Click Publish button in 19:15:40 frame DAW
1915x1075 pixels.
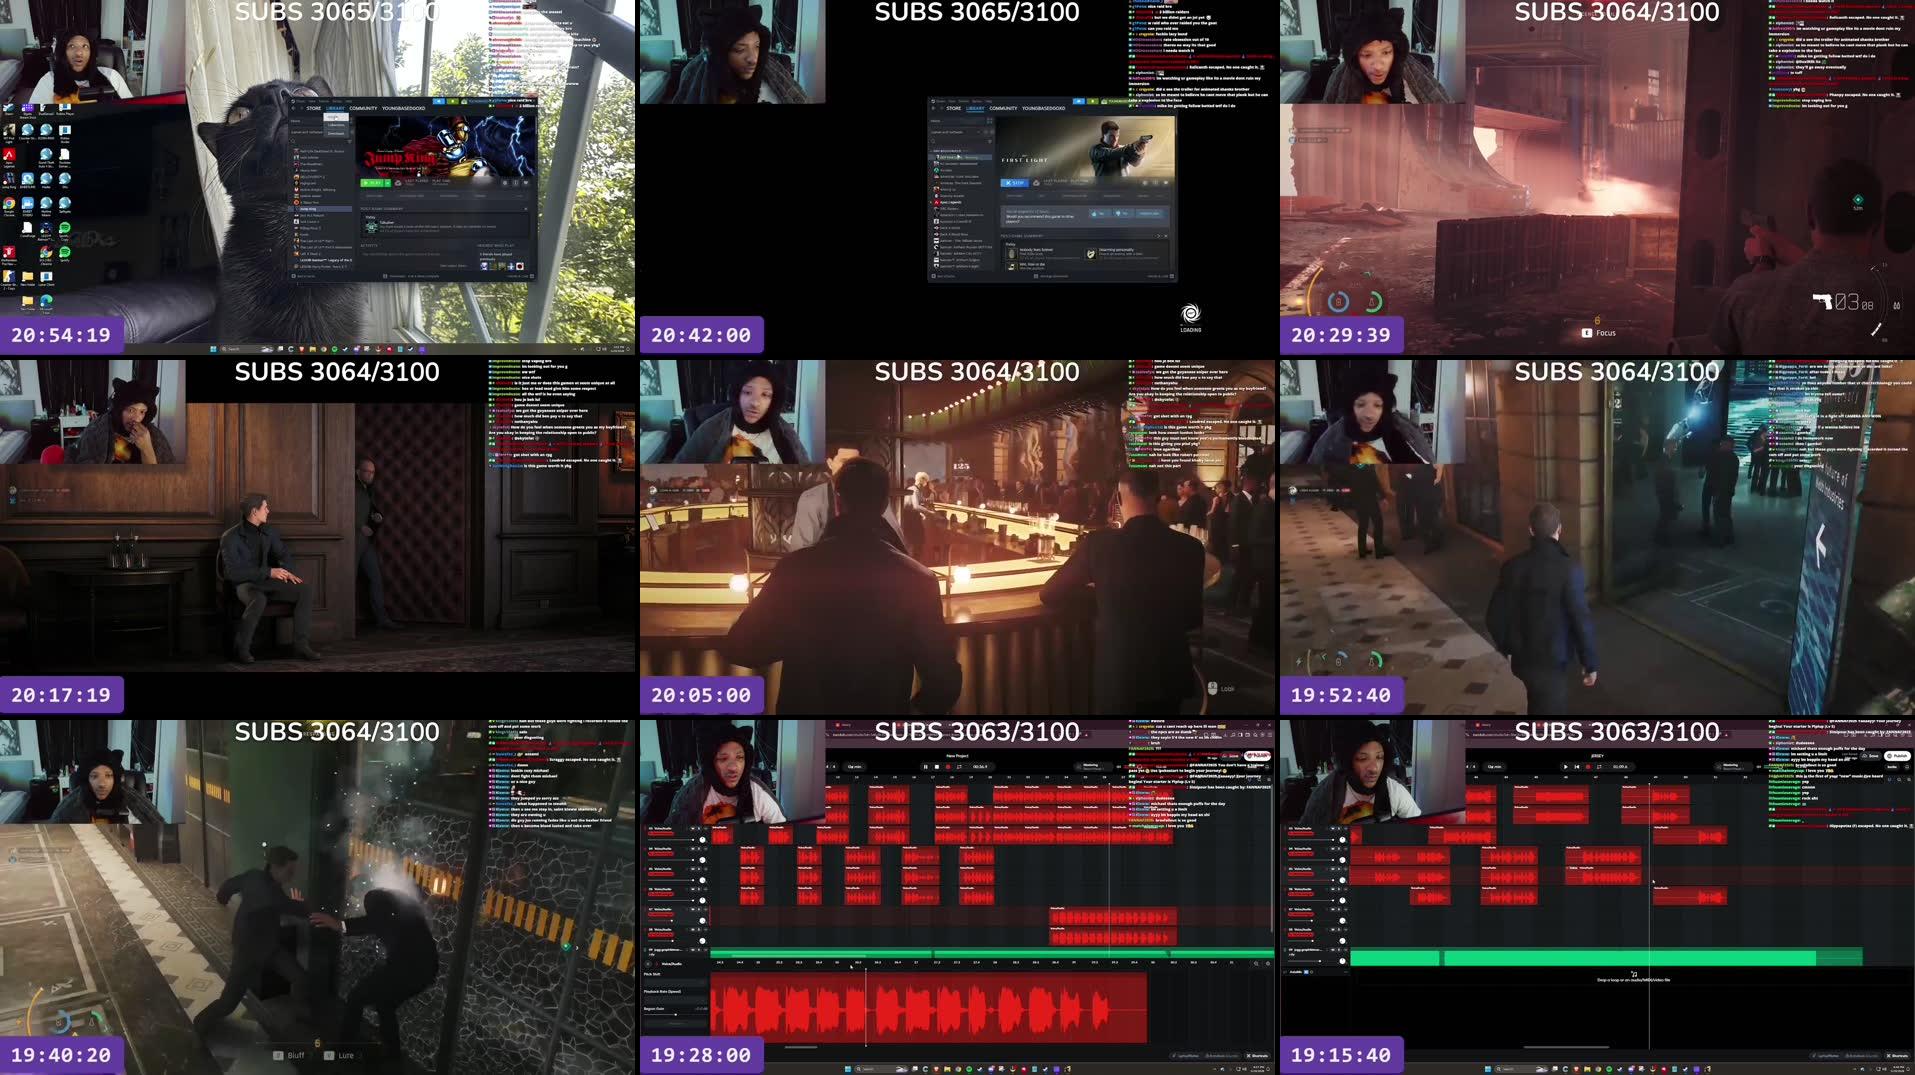[1897, 756]
